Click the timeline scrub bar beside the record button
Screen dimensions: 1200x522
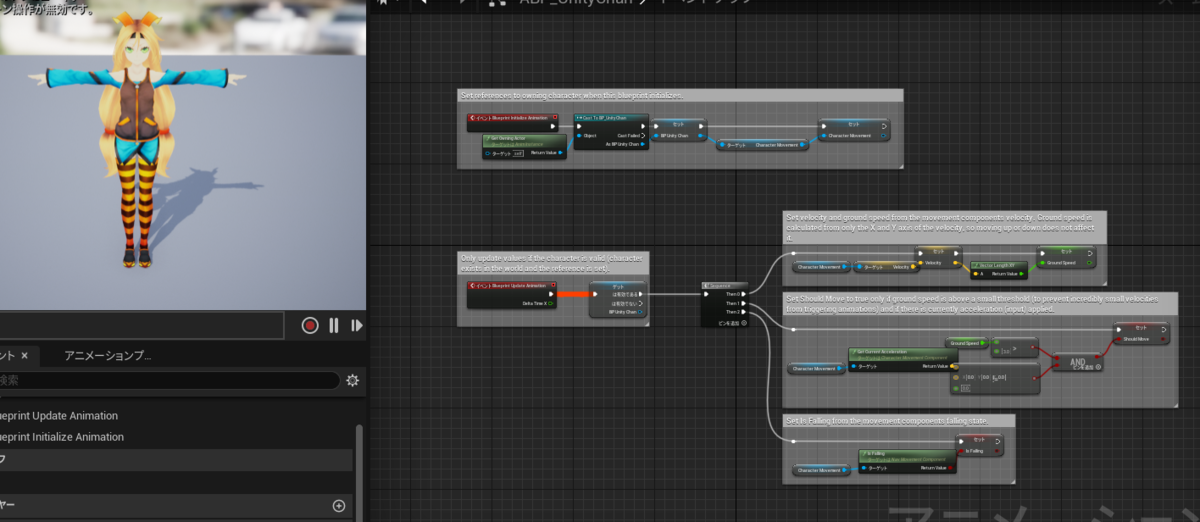coord(142,325)
